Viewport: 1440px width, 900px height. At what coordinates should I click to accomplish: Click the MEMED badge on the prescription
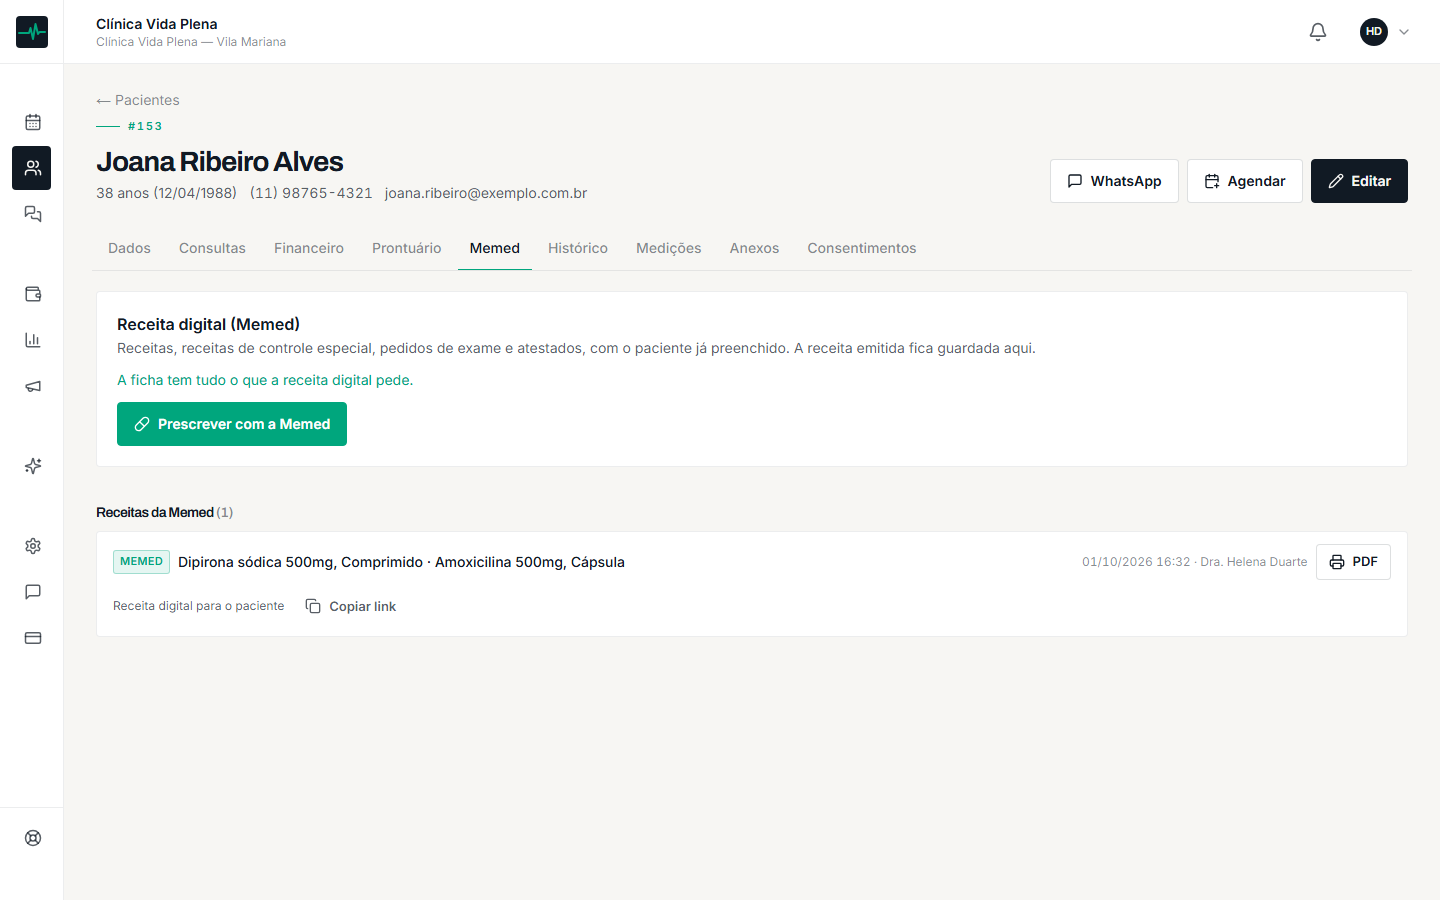pyautogui.click(x=141, y=562)
